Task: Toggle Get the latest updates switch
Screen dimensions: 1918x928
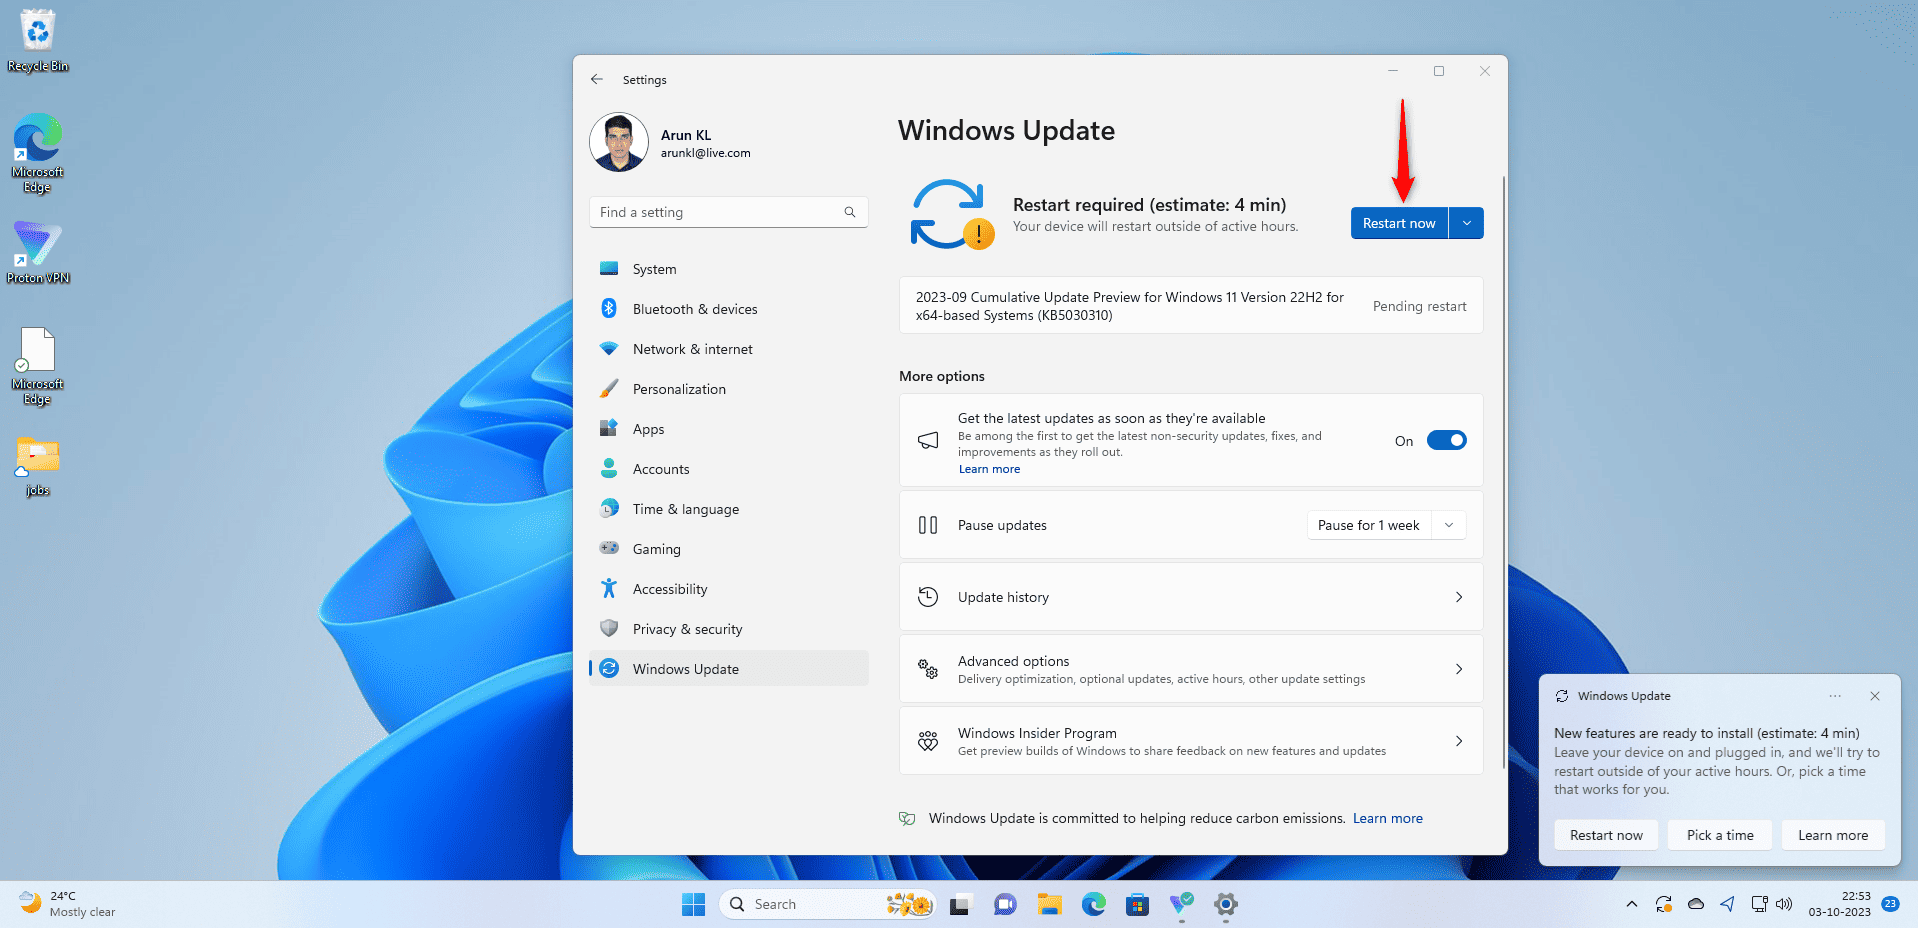Action: point(1446,440)
